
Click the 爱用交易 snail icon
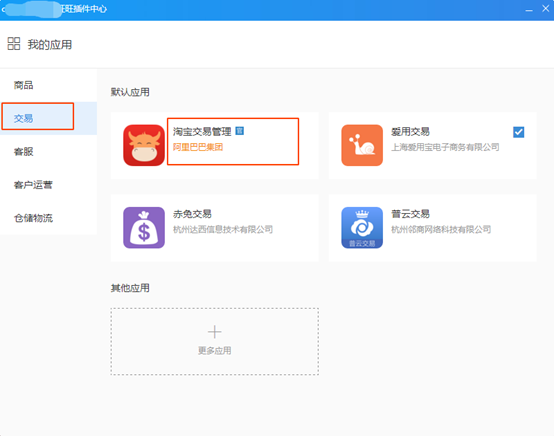pos(362,145)
